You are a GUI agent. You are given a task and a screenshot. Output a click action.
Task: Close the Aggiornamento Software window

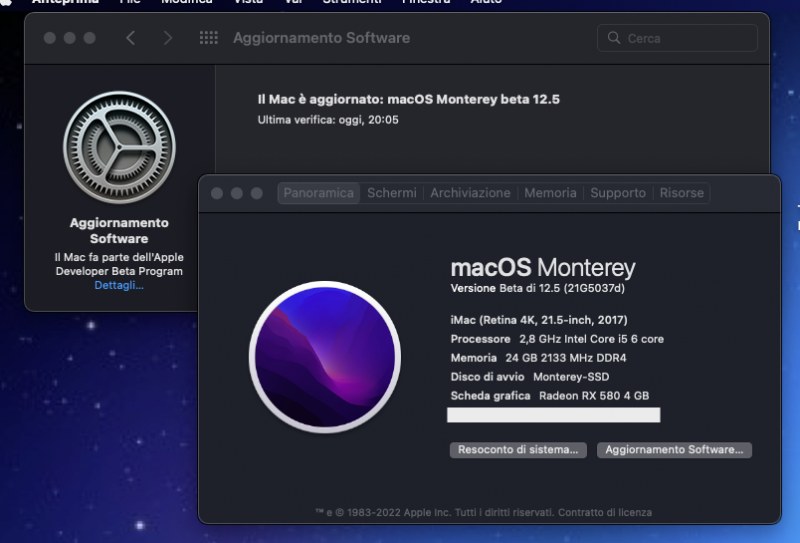click(x=49, y=38)
